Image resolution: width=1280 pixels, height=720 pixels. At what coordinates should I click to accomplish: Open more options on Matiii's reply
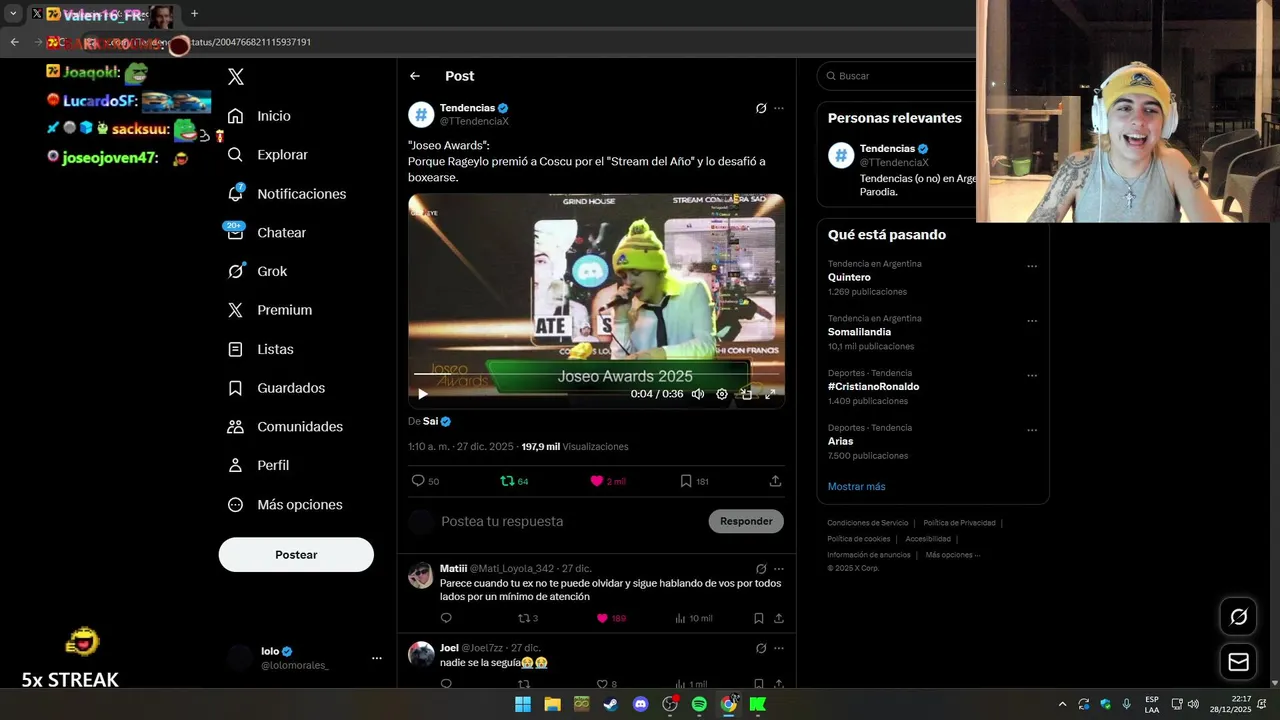click(x=779, y=569)
